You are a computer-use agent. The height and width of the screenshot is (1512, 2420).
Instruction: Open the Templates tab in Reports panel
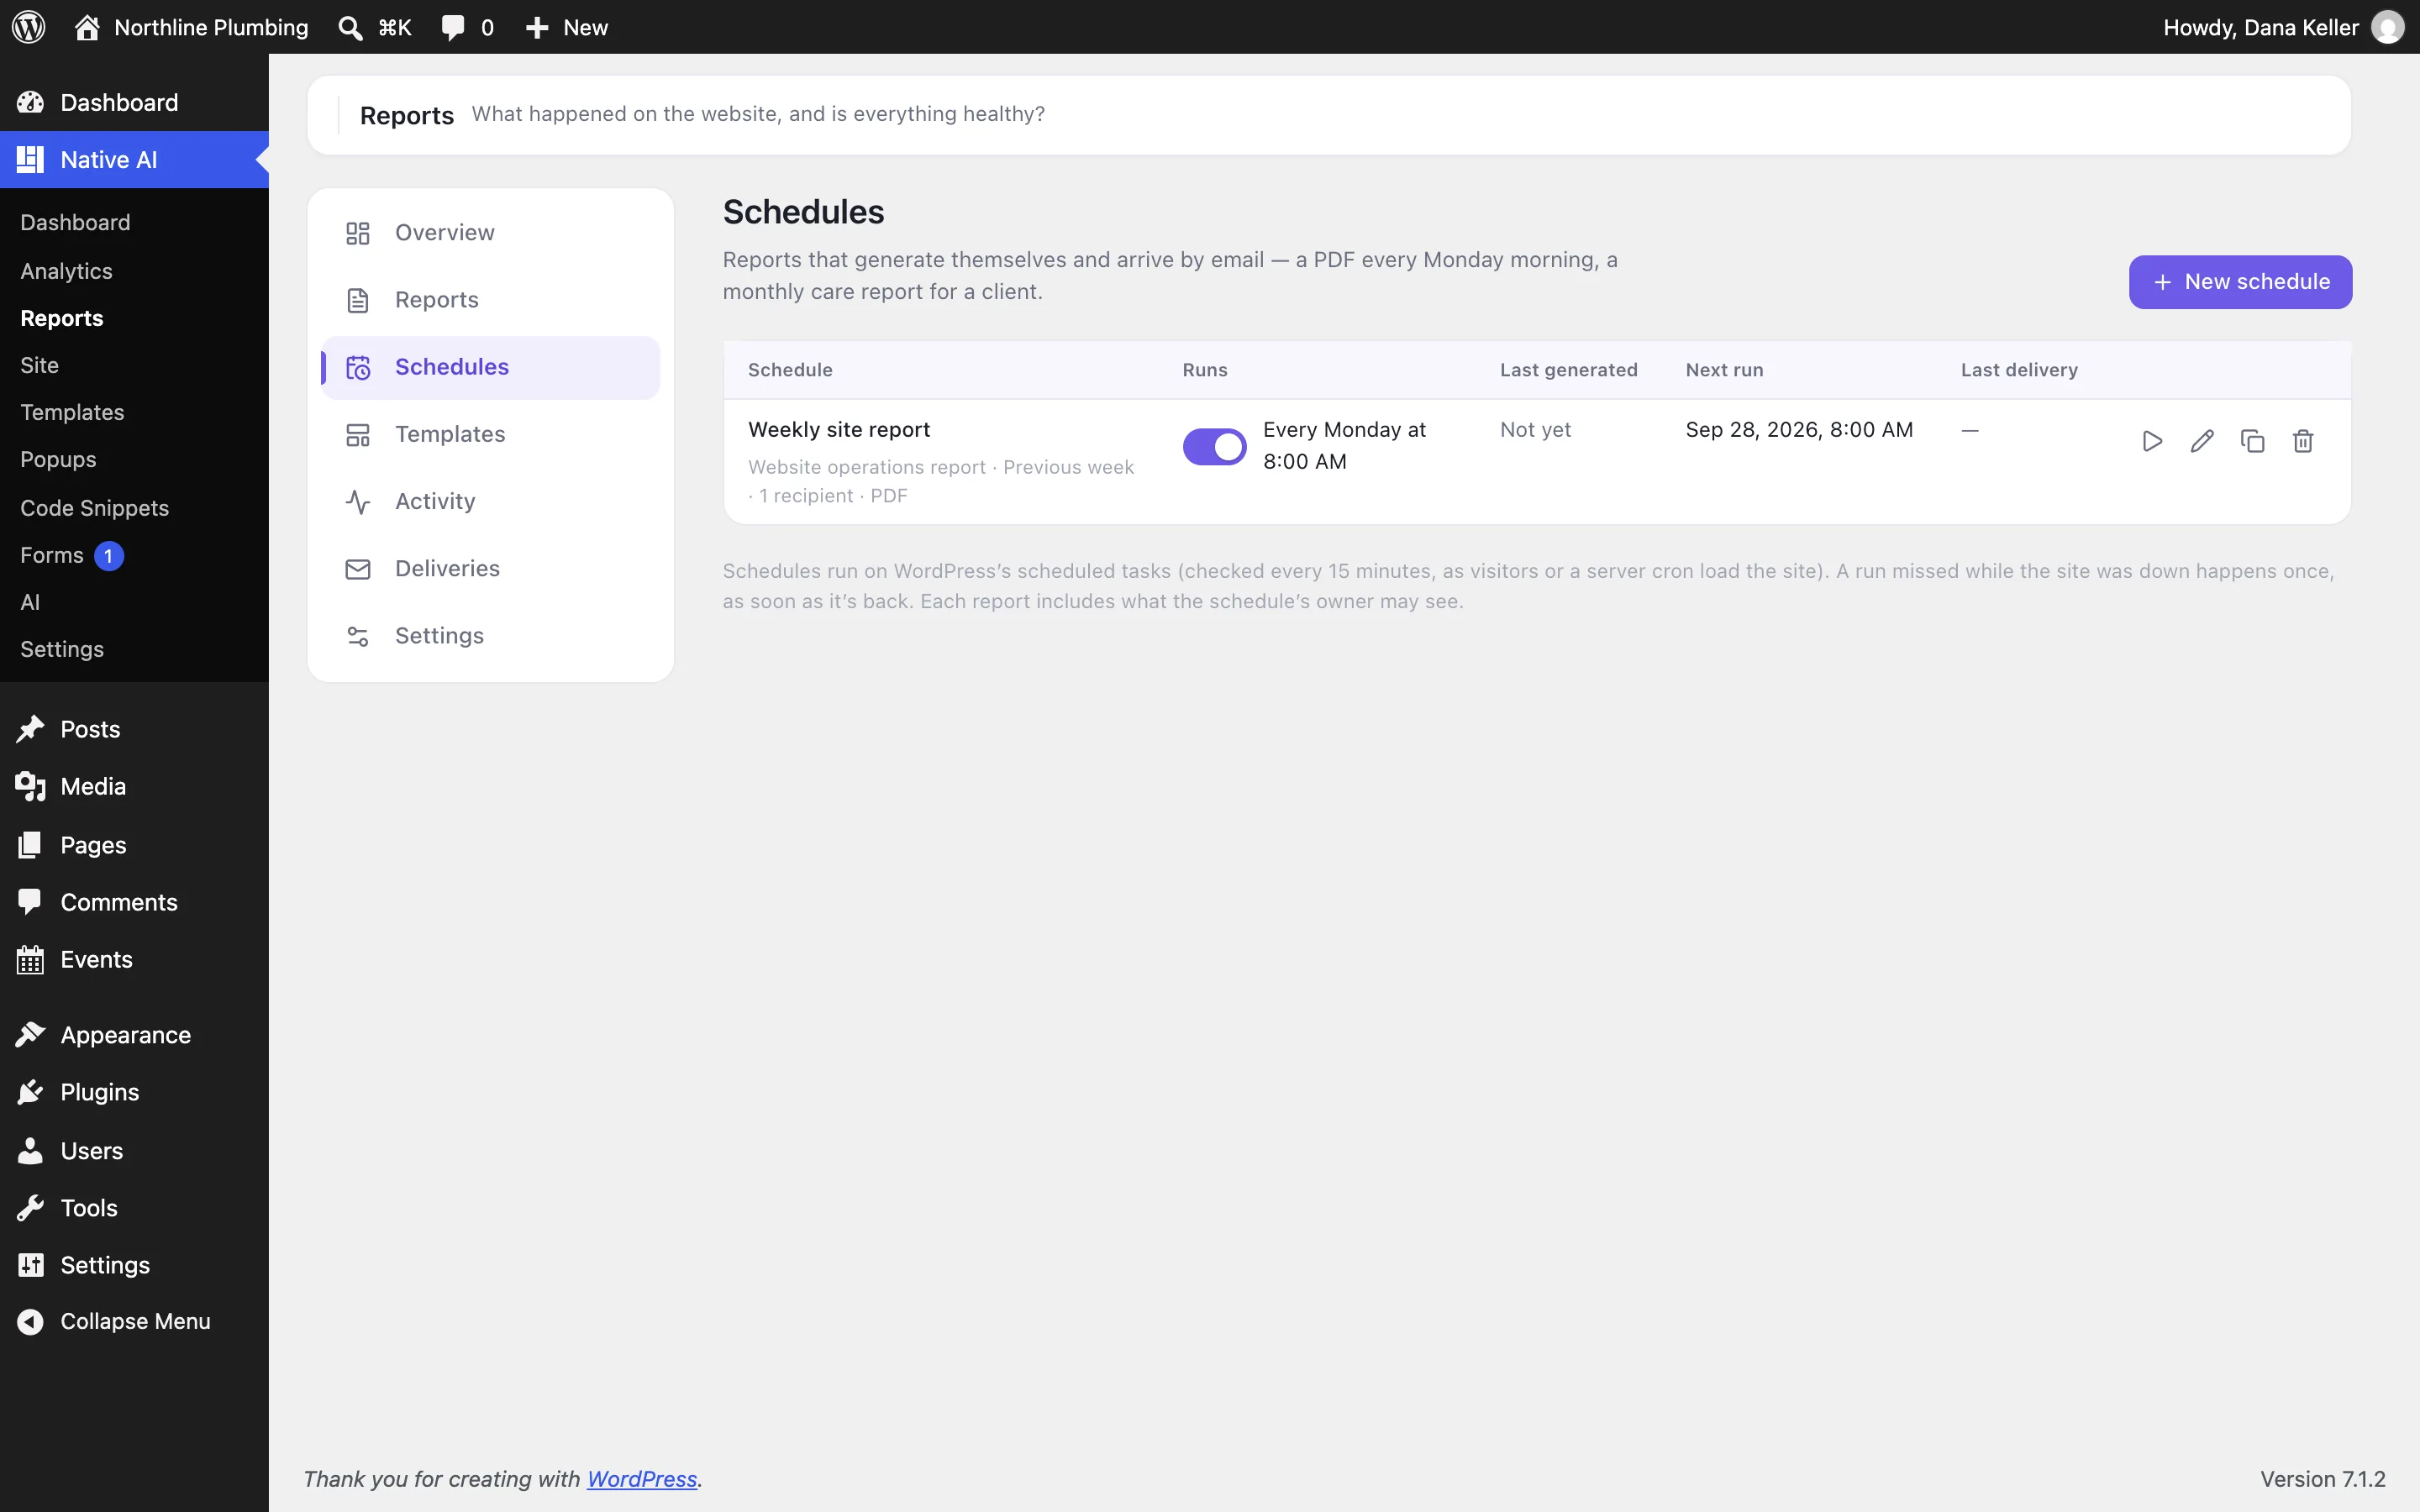tap(490, 434)
